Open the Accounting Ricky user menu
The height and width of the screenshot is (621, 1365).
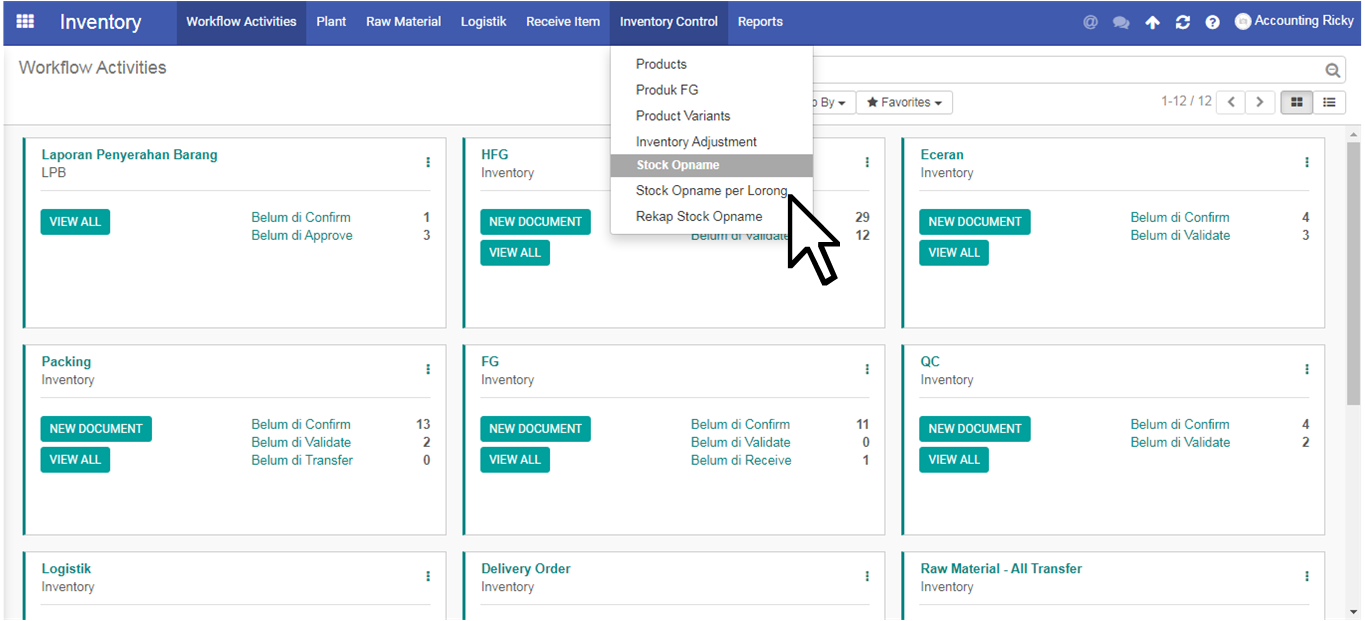tap(1294, 21)
